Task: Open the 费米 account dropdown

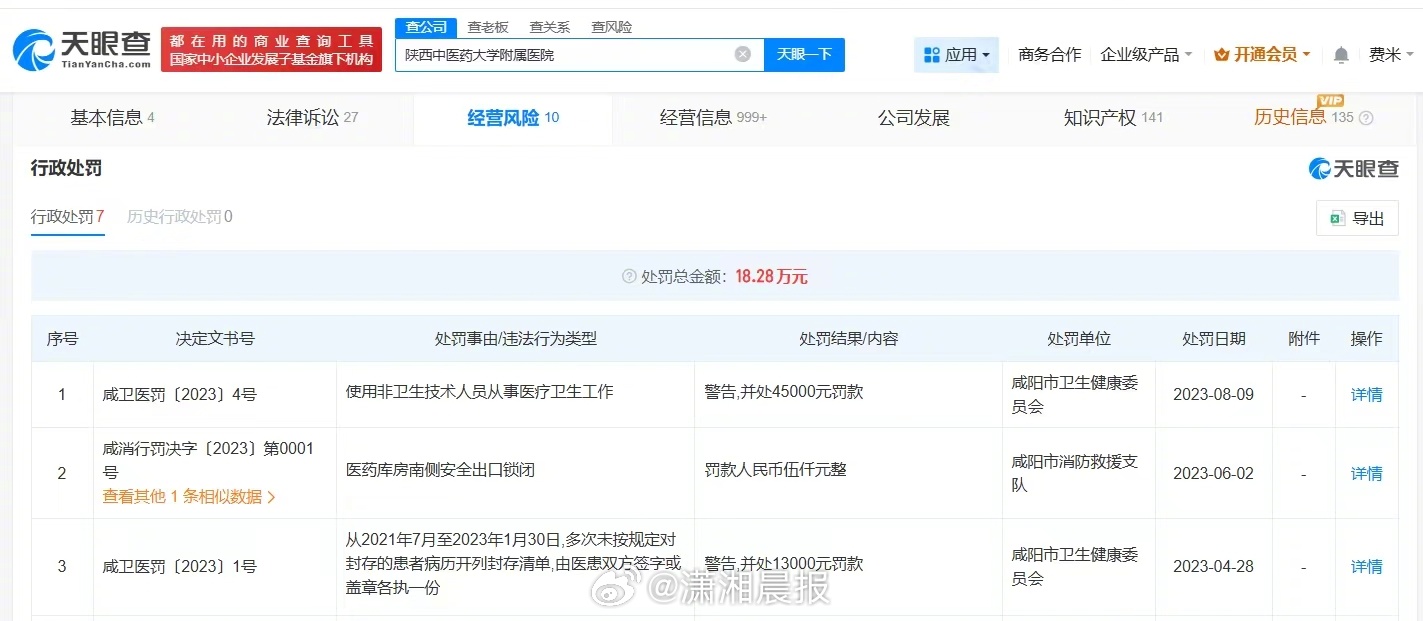Action: coord(1389,55)
